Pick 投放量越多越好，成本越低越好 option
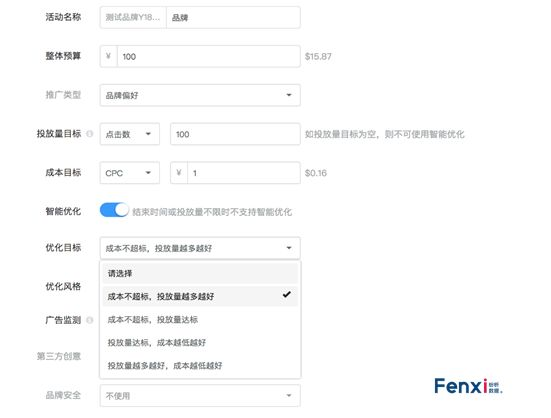 coord(200,366)
